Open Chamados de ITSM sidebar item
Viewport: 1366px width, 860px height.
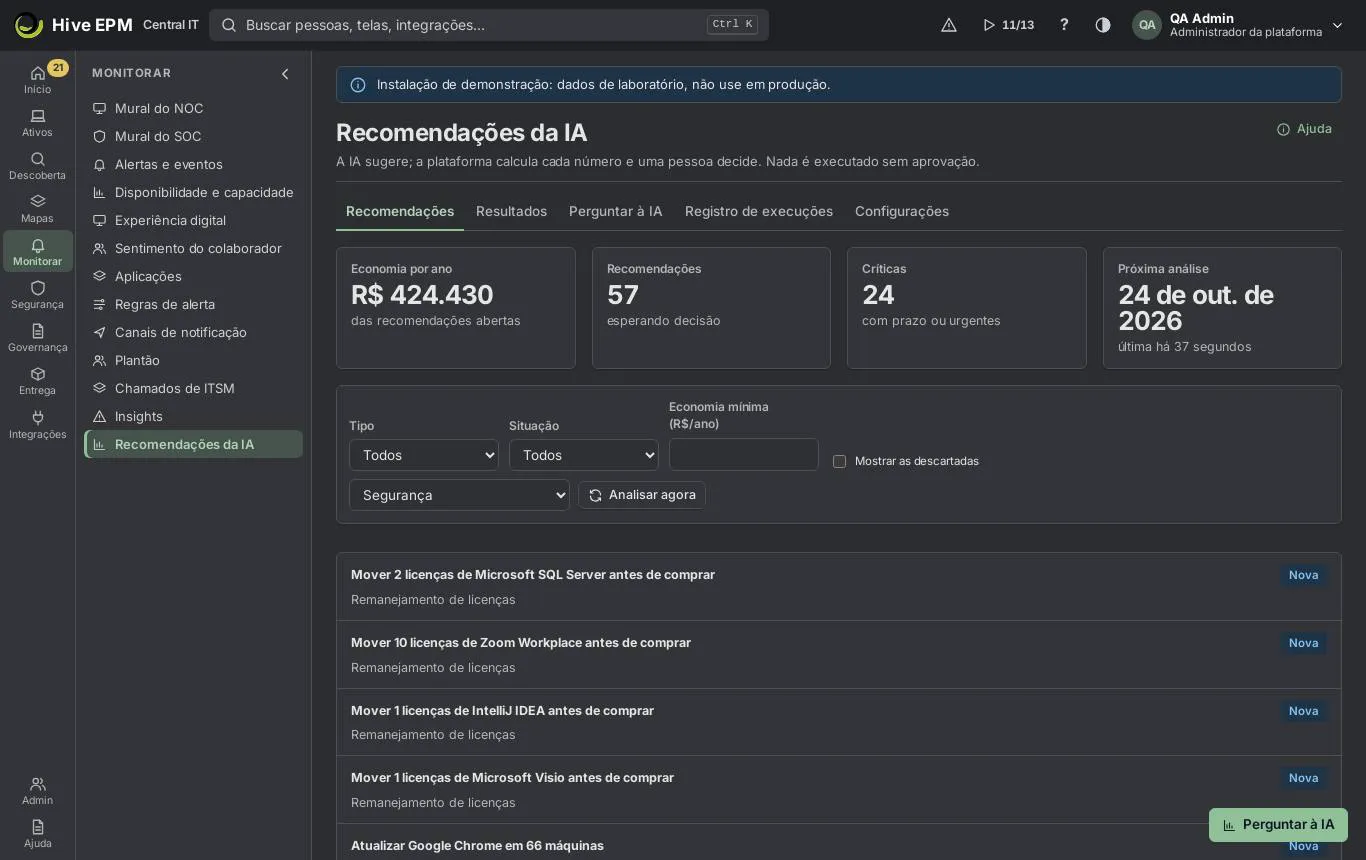pyautogui.click(x=194, y=388)
